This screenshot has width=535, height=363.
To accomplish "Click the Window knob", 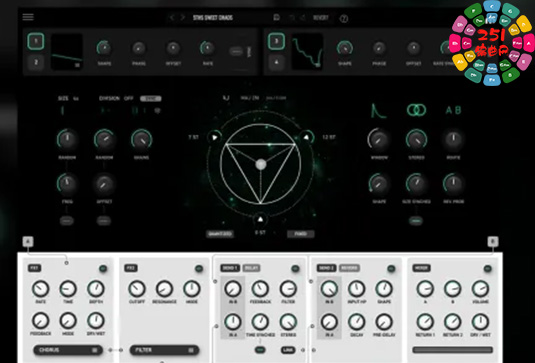I will point(378,139).
